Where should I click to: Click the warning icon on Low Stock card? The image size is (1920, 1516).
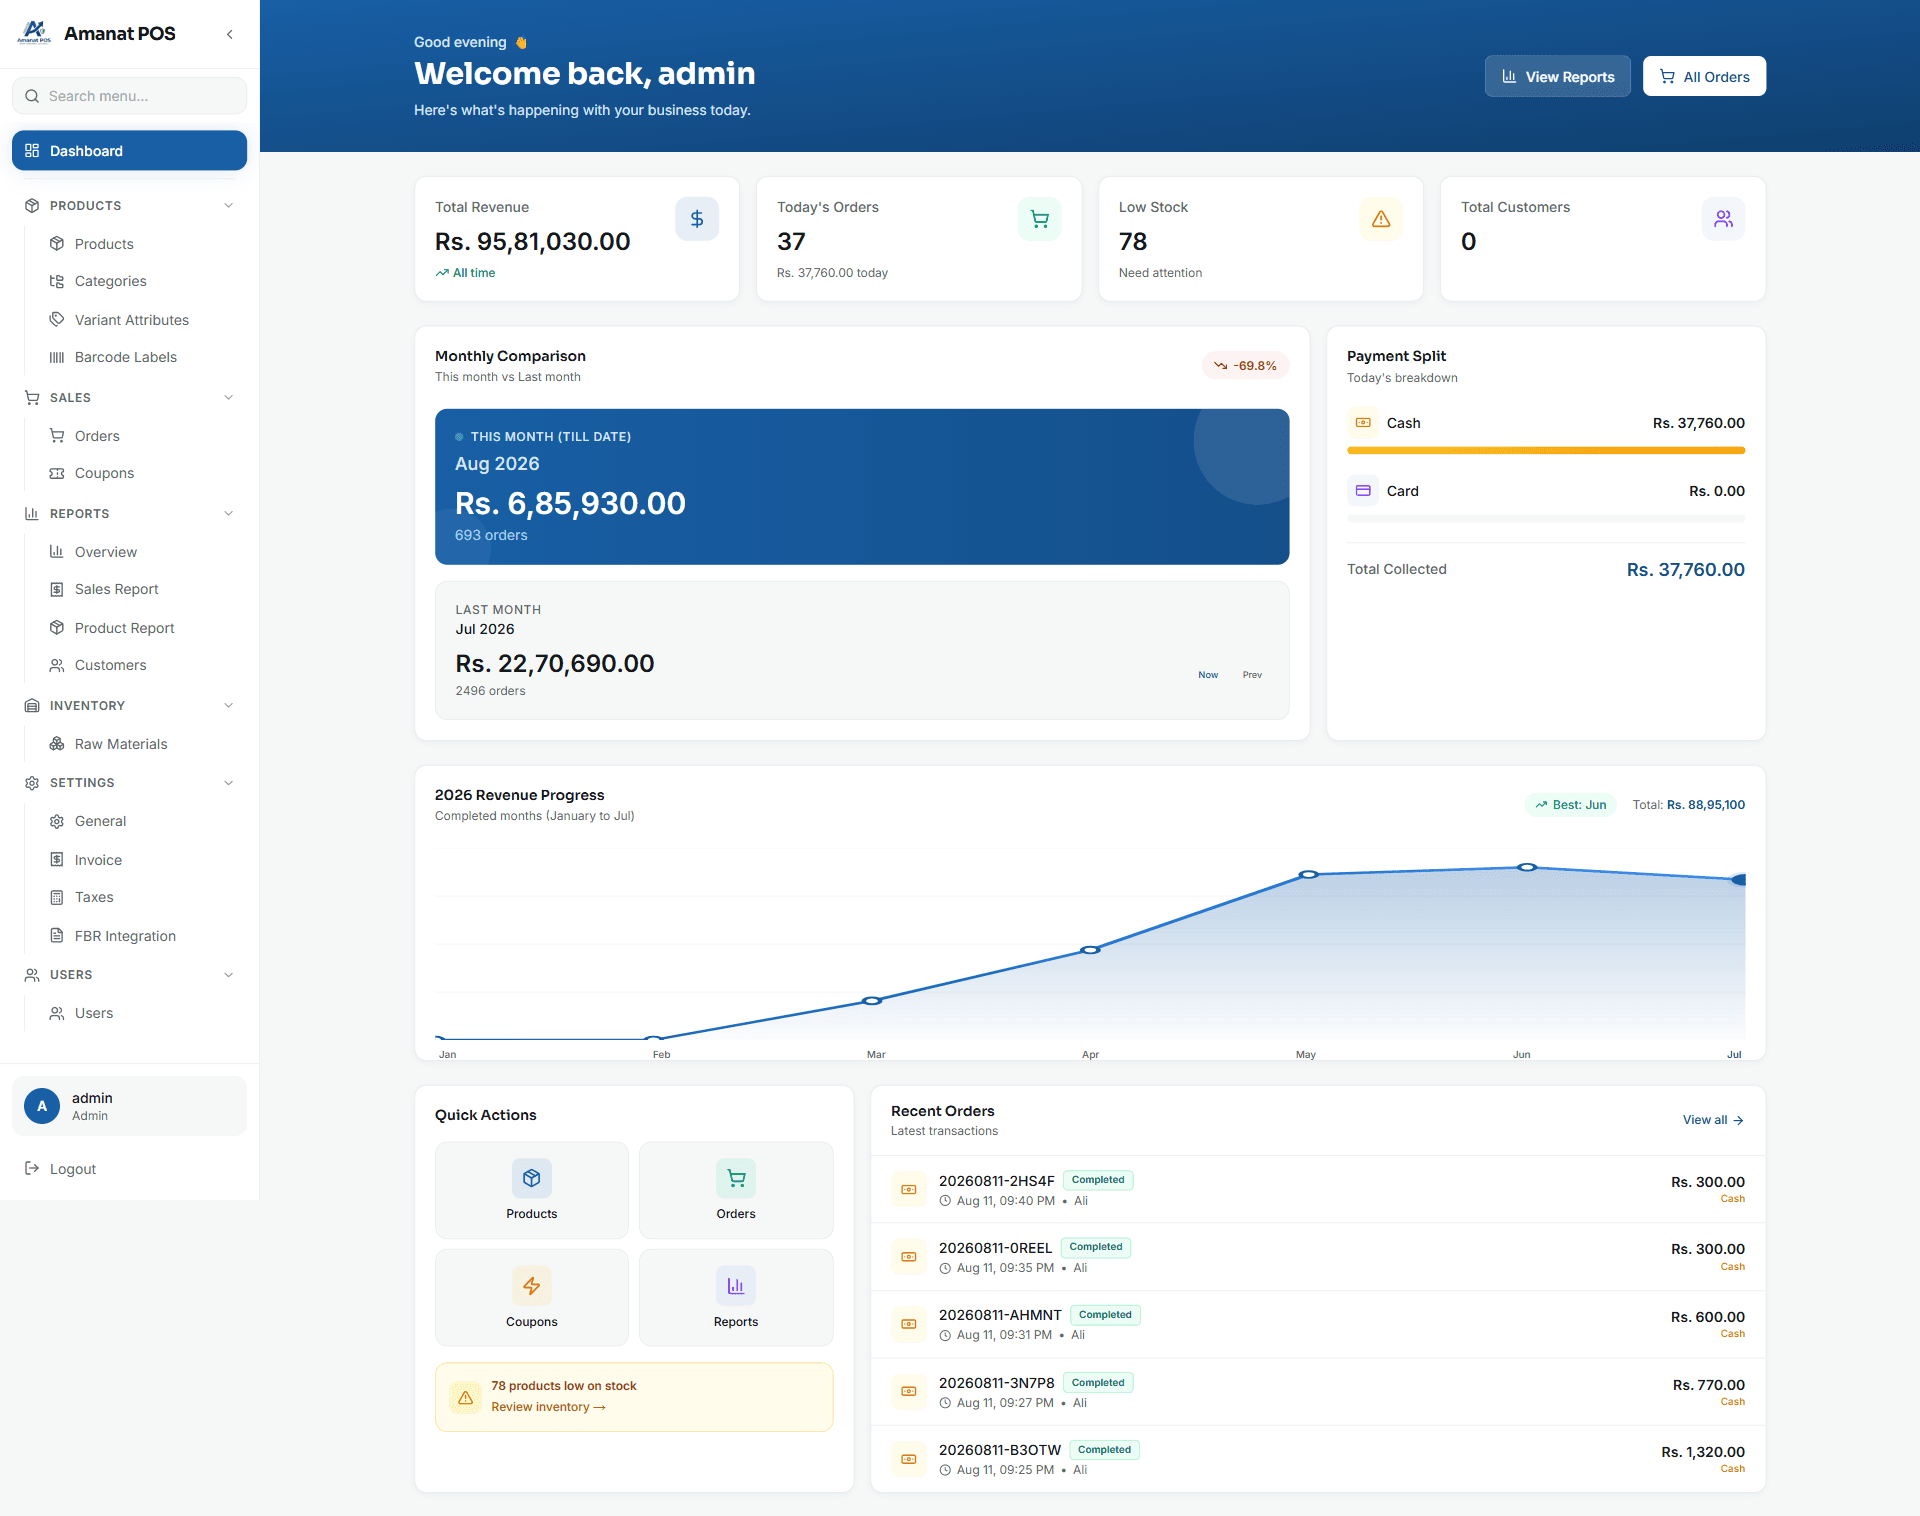pos(1381,219)
